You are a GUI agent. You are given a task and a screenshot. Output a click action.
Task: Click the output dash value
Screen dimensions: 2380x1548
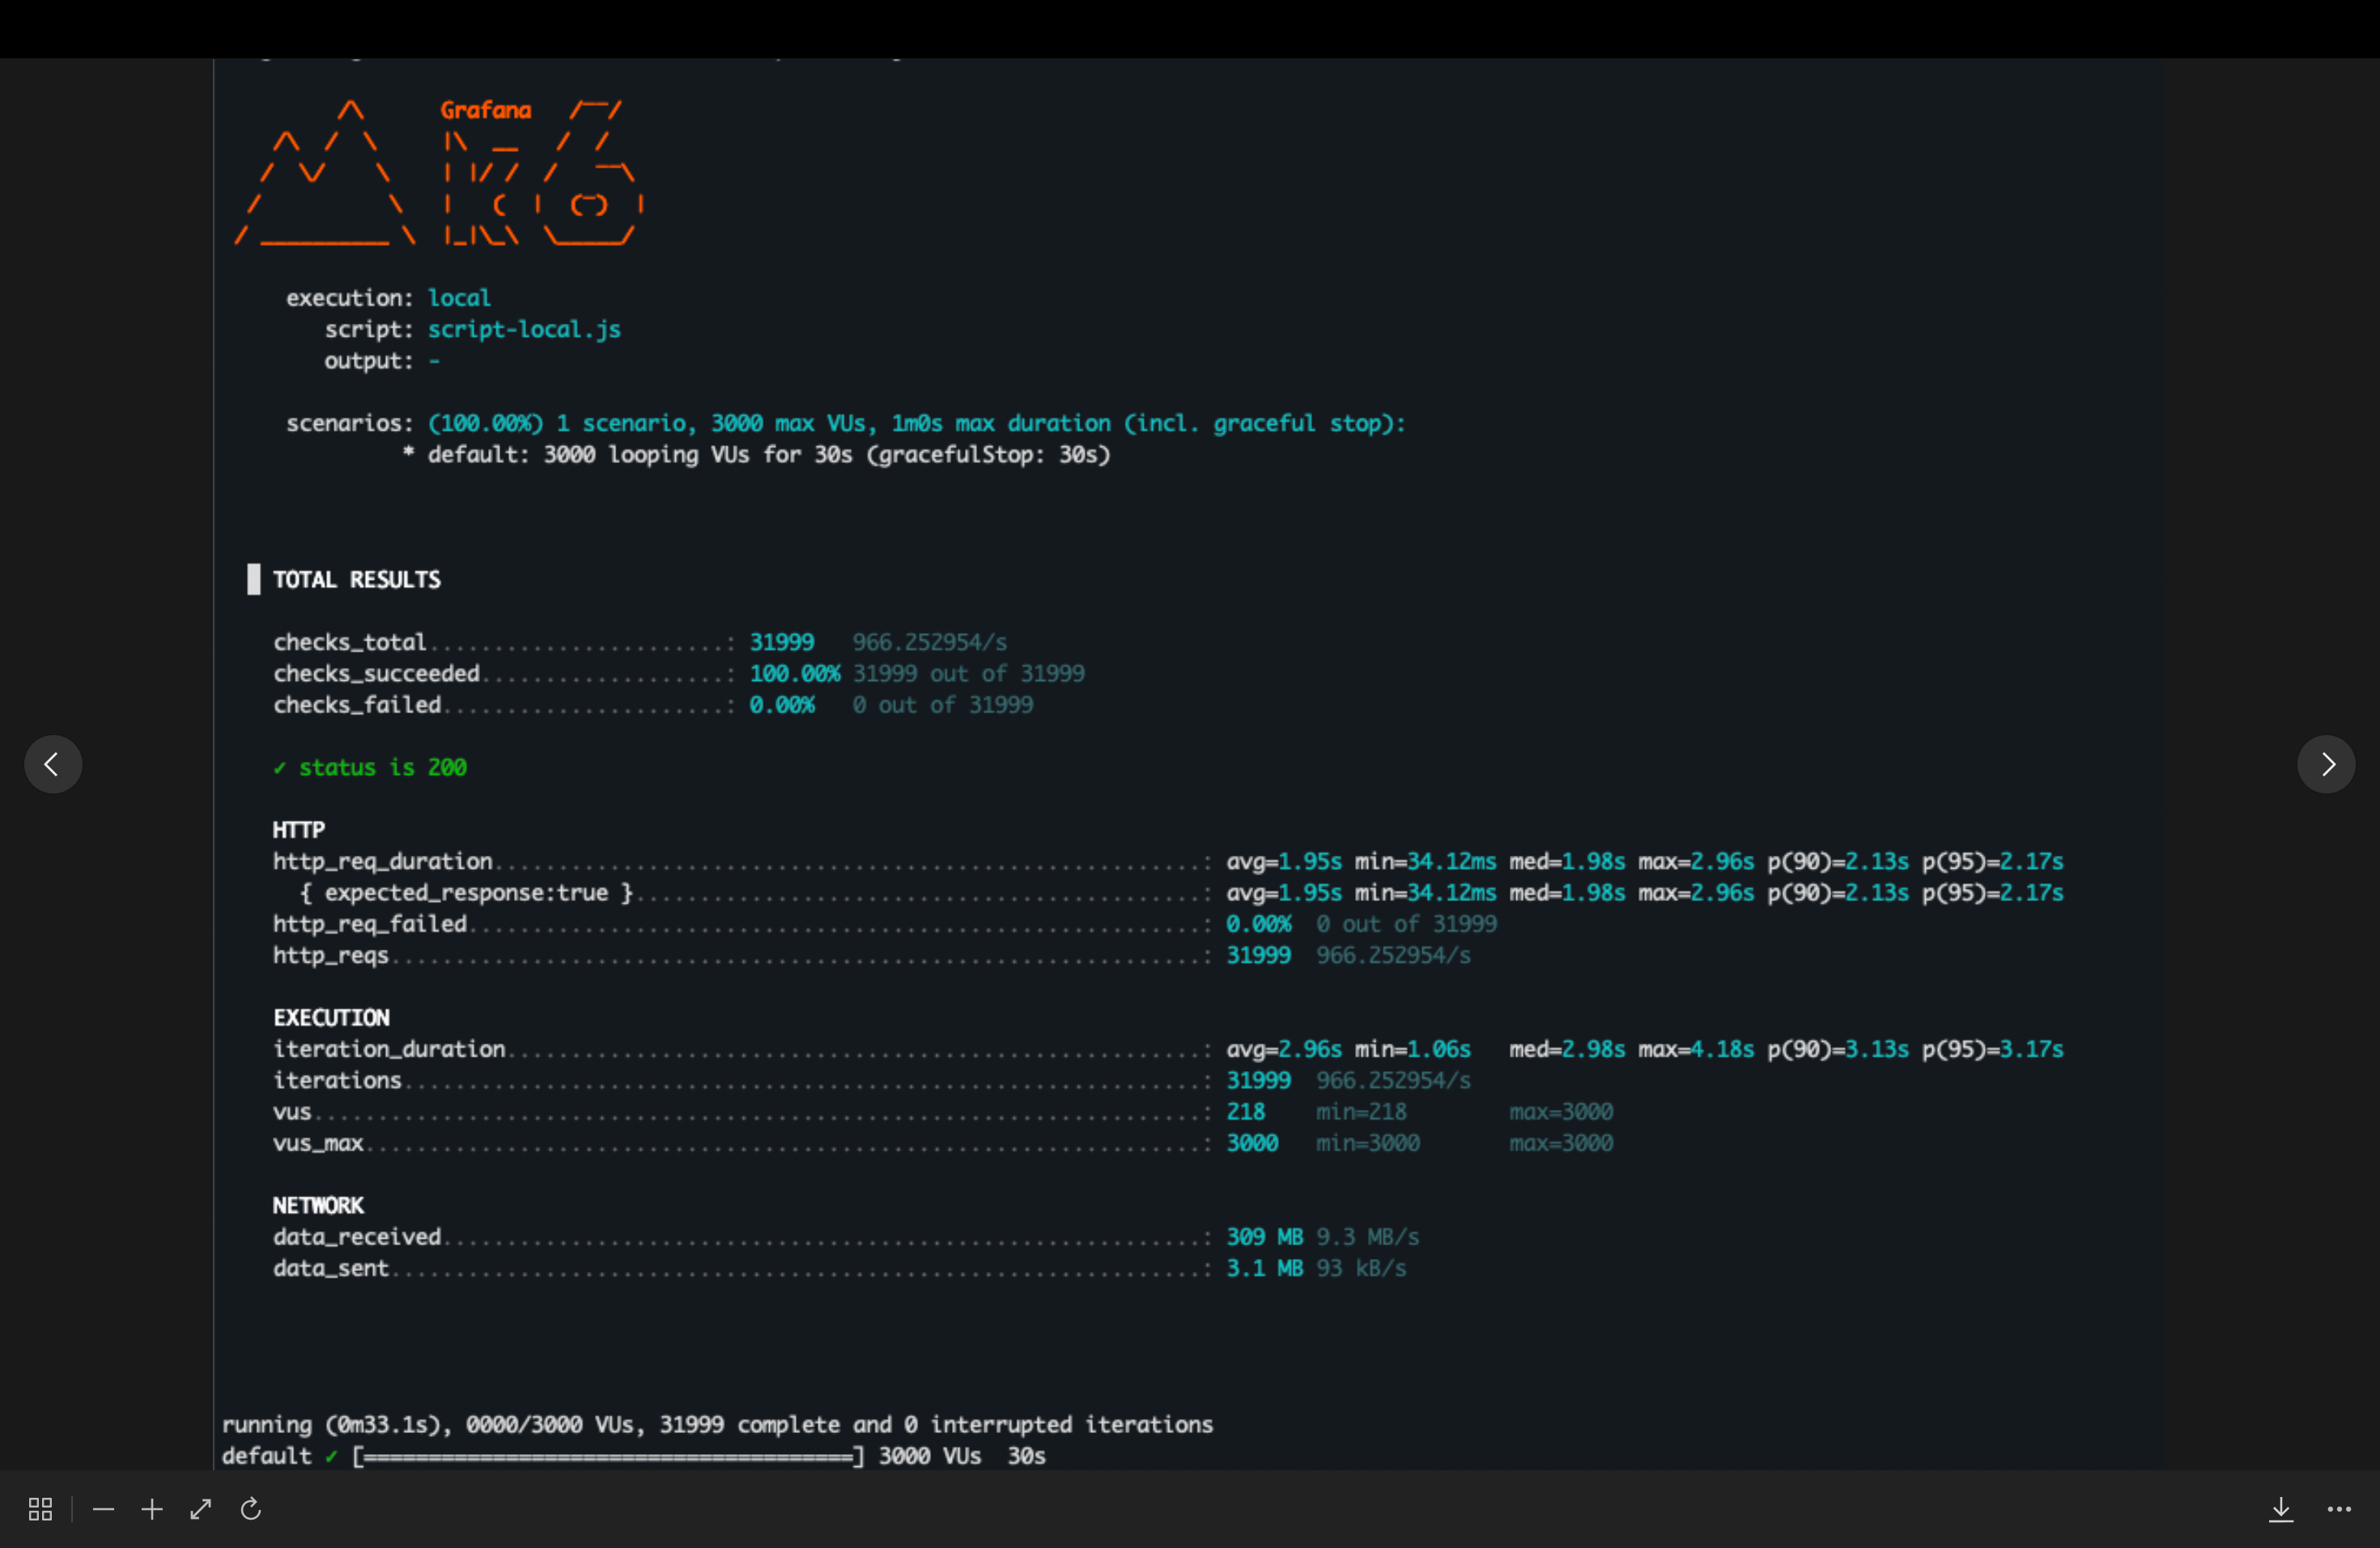pyautogui.click(x=434, y=360)
